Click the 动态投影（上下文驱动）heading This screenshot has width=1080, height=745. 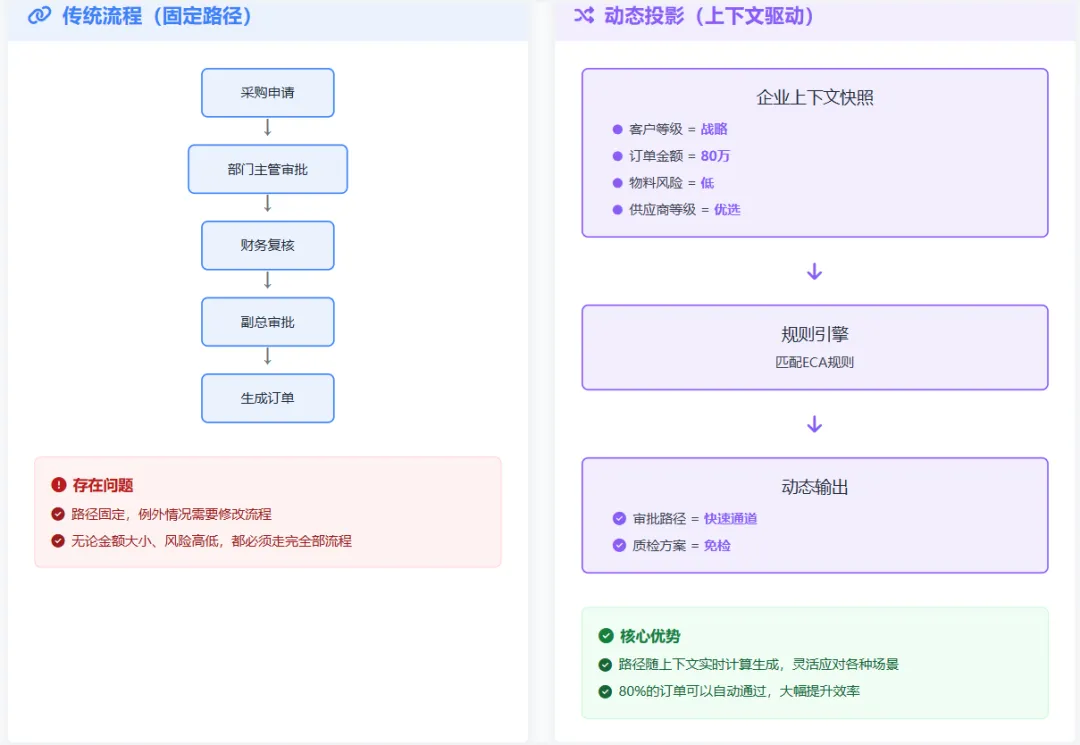[x=710, y=15]
